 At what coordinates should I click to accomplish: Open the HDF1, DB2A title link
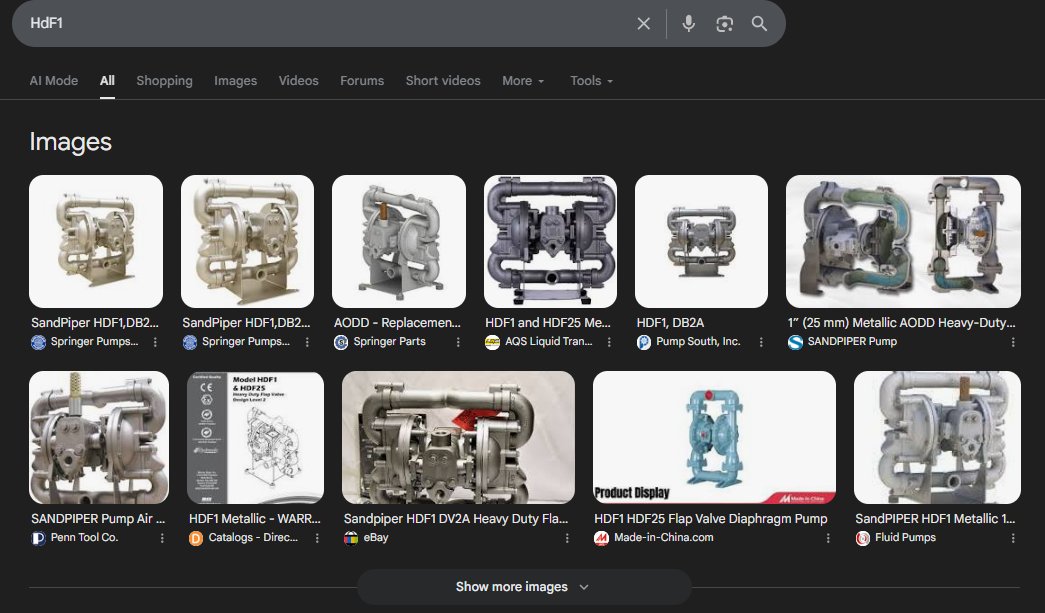pyautogui.click(x=670, y=322)
